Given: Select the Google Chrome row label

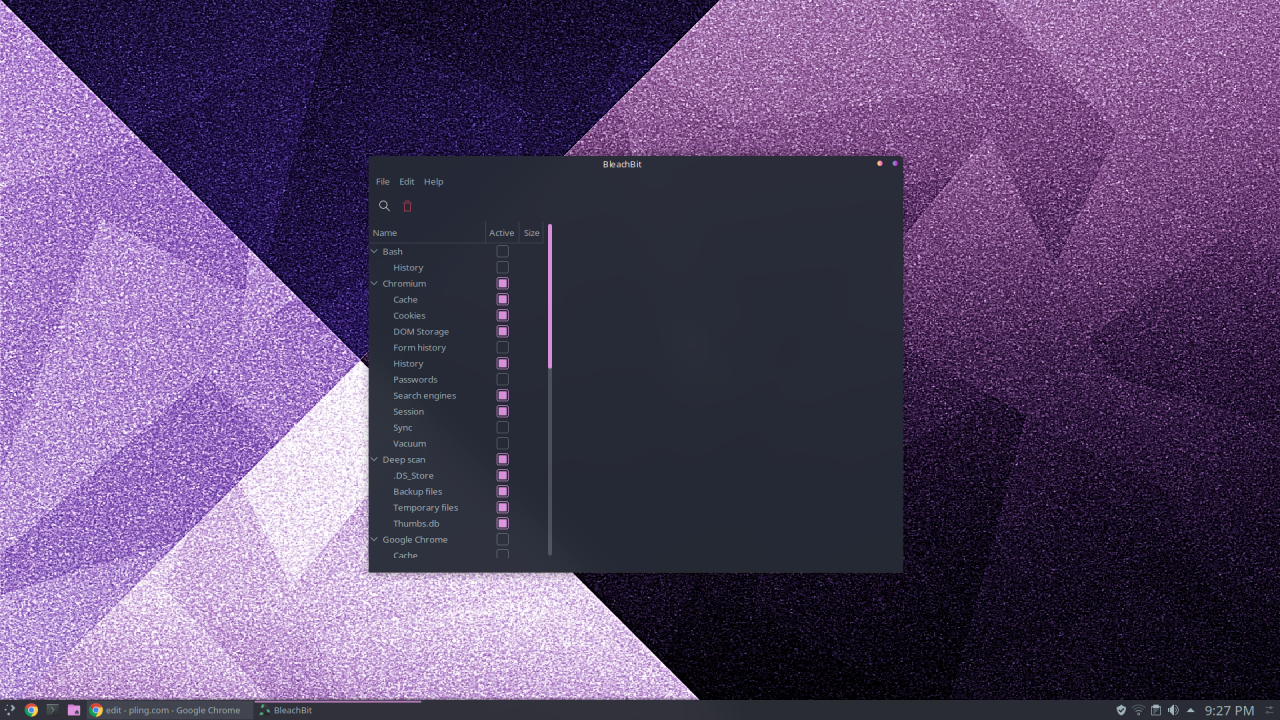Looking at the screenshot, I should 415,539.
